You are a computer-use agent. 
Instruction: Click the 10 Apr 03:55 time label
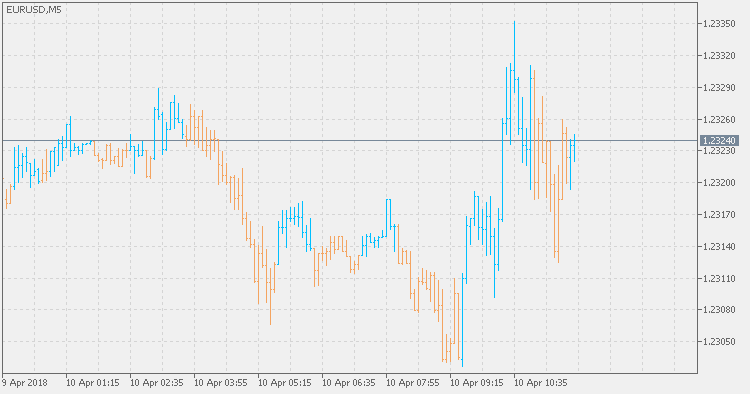[x=221, y=383]
